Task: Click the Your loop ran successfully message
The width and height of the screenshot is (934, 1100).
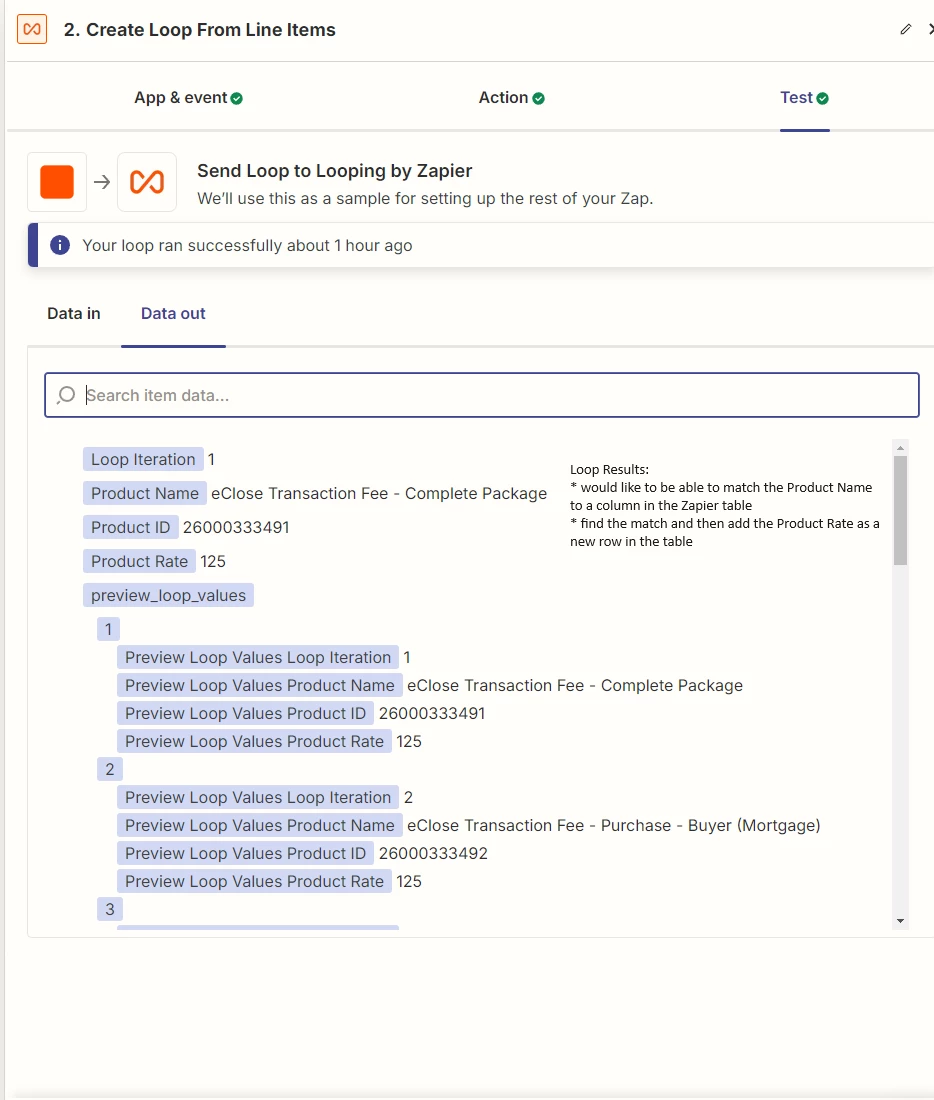Action: tap(247, 246)
